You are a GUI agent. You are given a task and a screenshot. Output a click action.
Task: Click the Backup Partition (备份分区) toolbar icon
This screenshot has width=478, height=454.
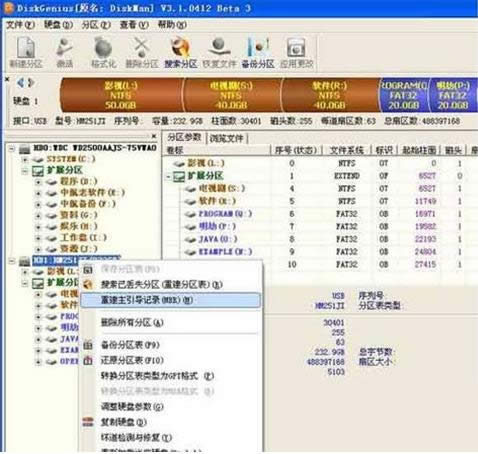[x=258, y=52]
